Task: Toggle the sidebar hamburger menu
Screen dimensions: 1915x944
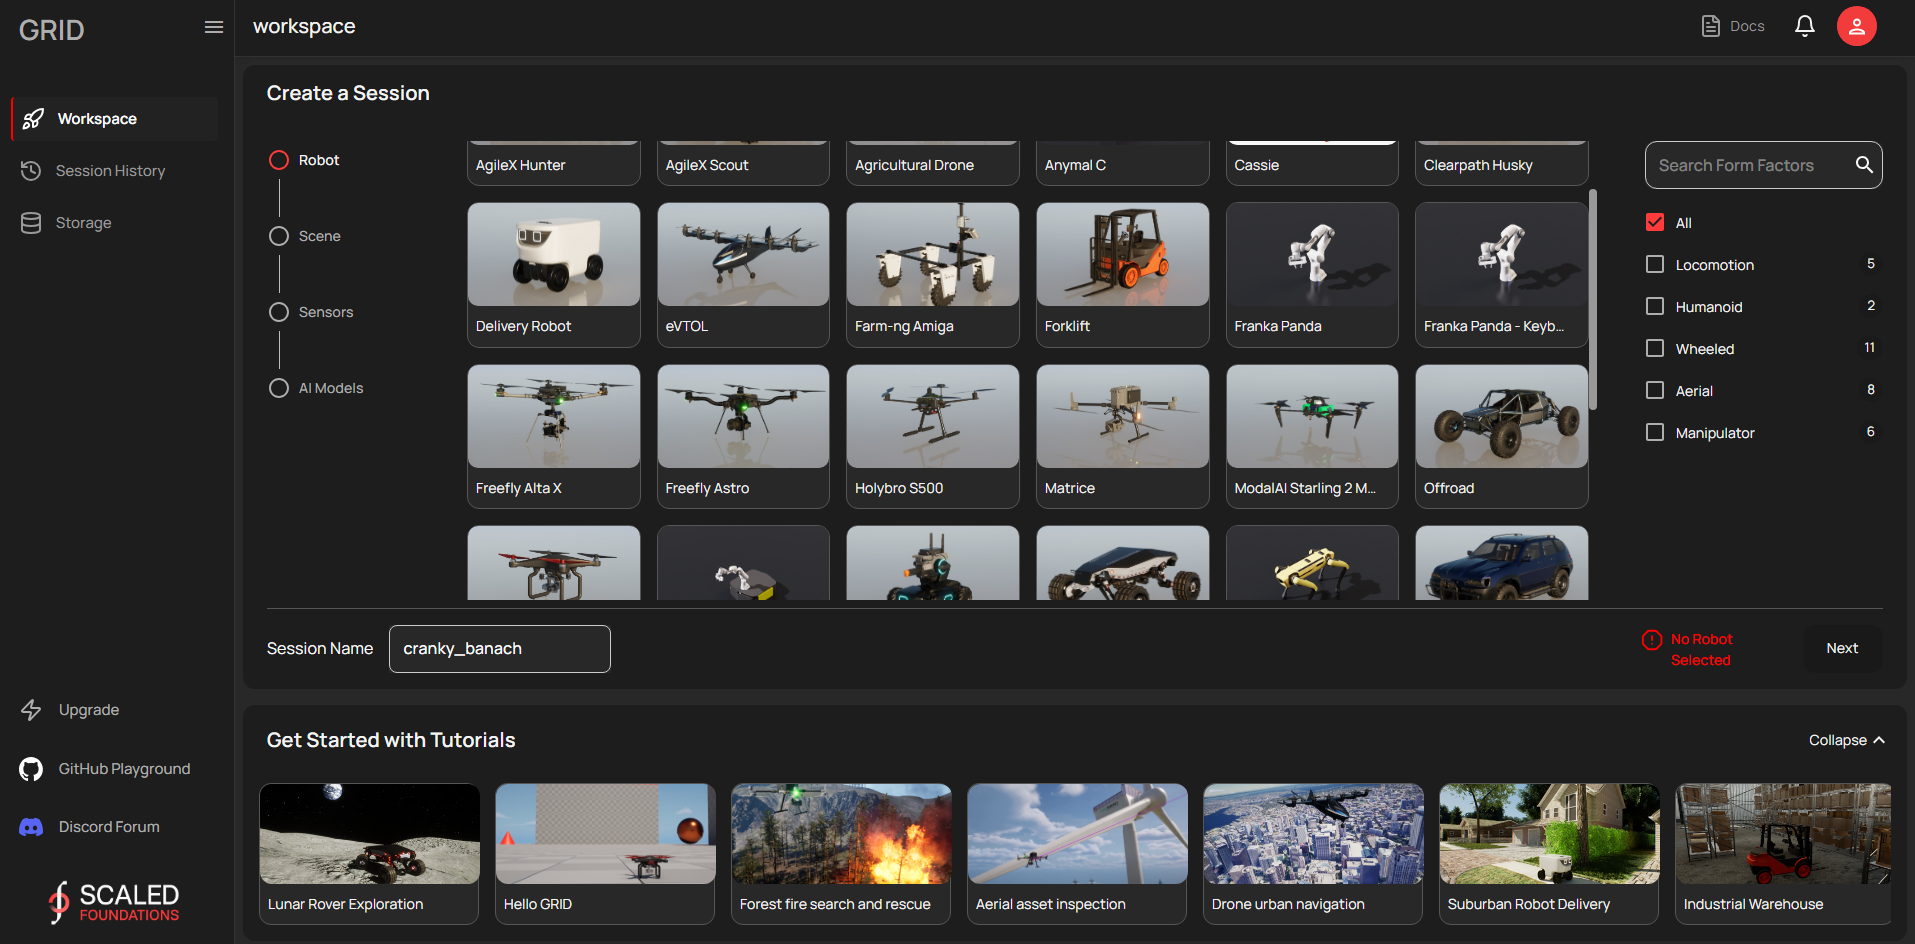Action: [213, 27]
